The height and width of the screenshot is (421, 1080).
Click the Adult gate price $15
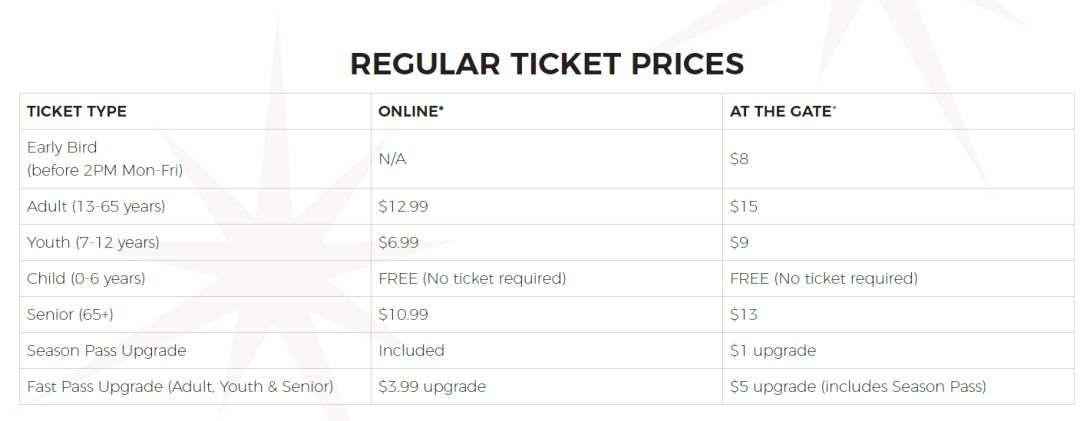click(744, 207)
